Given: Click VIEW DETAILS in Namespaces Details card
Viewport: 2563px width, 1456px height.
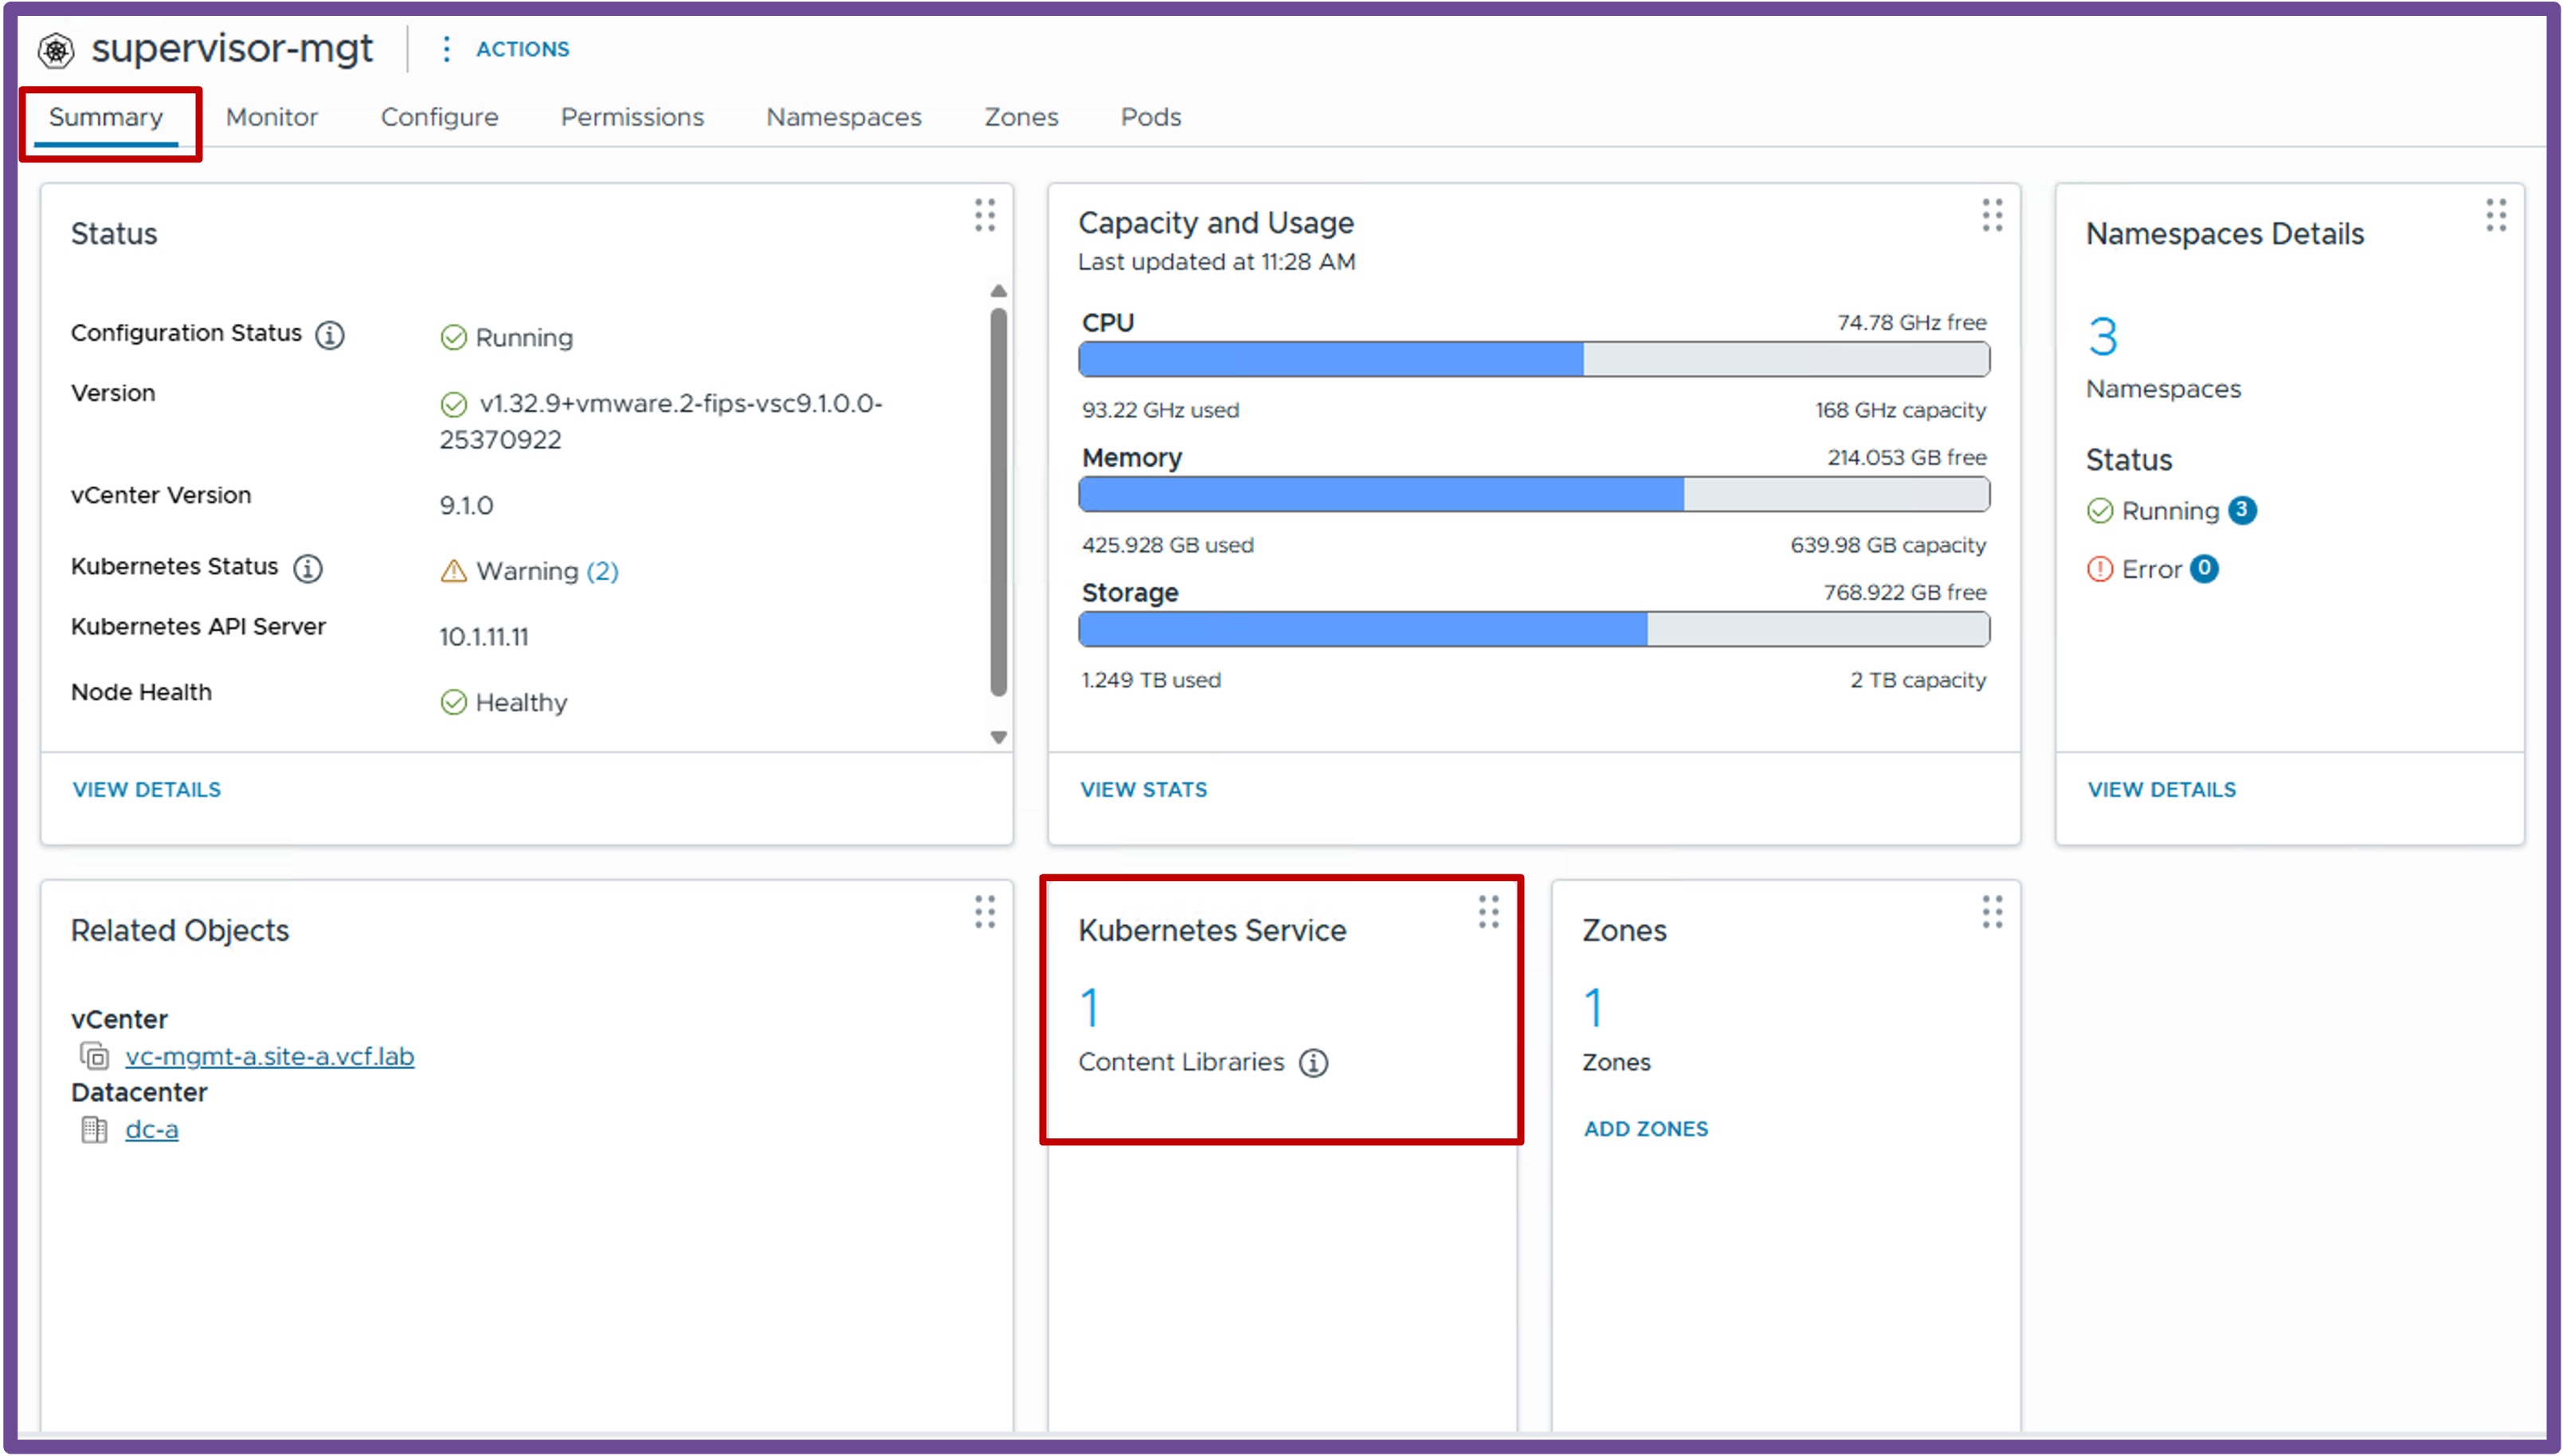Looking at the screenshot, I should pos(2162,789).
